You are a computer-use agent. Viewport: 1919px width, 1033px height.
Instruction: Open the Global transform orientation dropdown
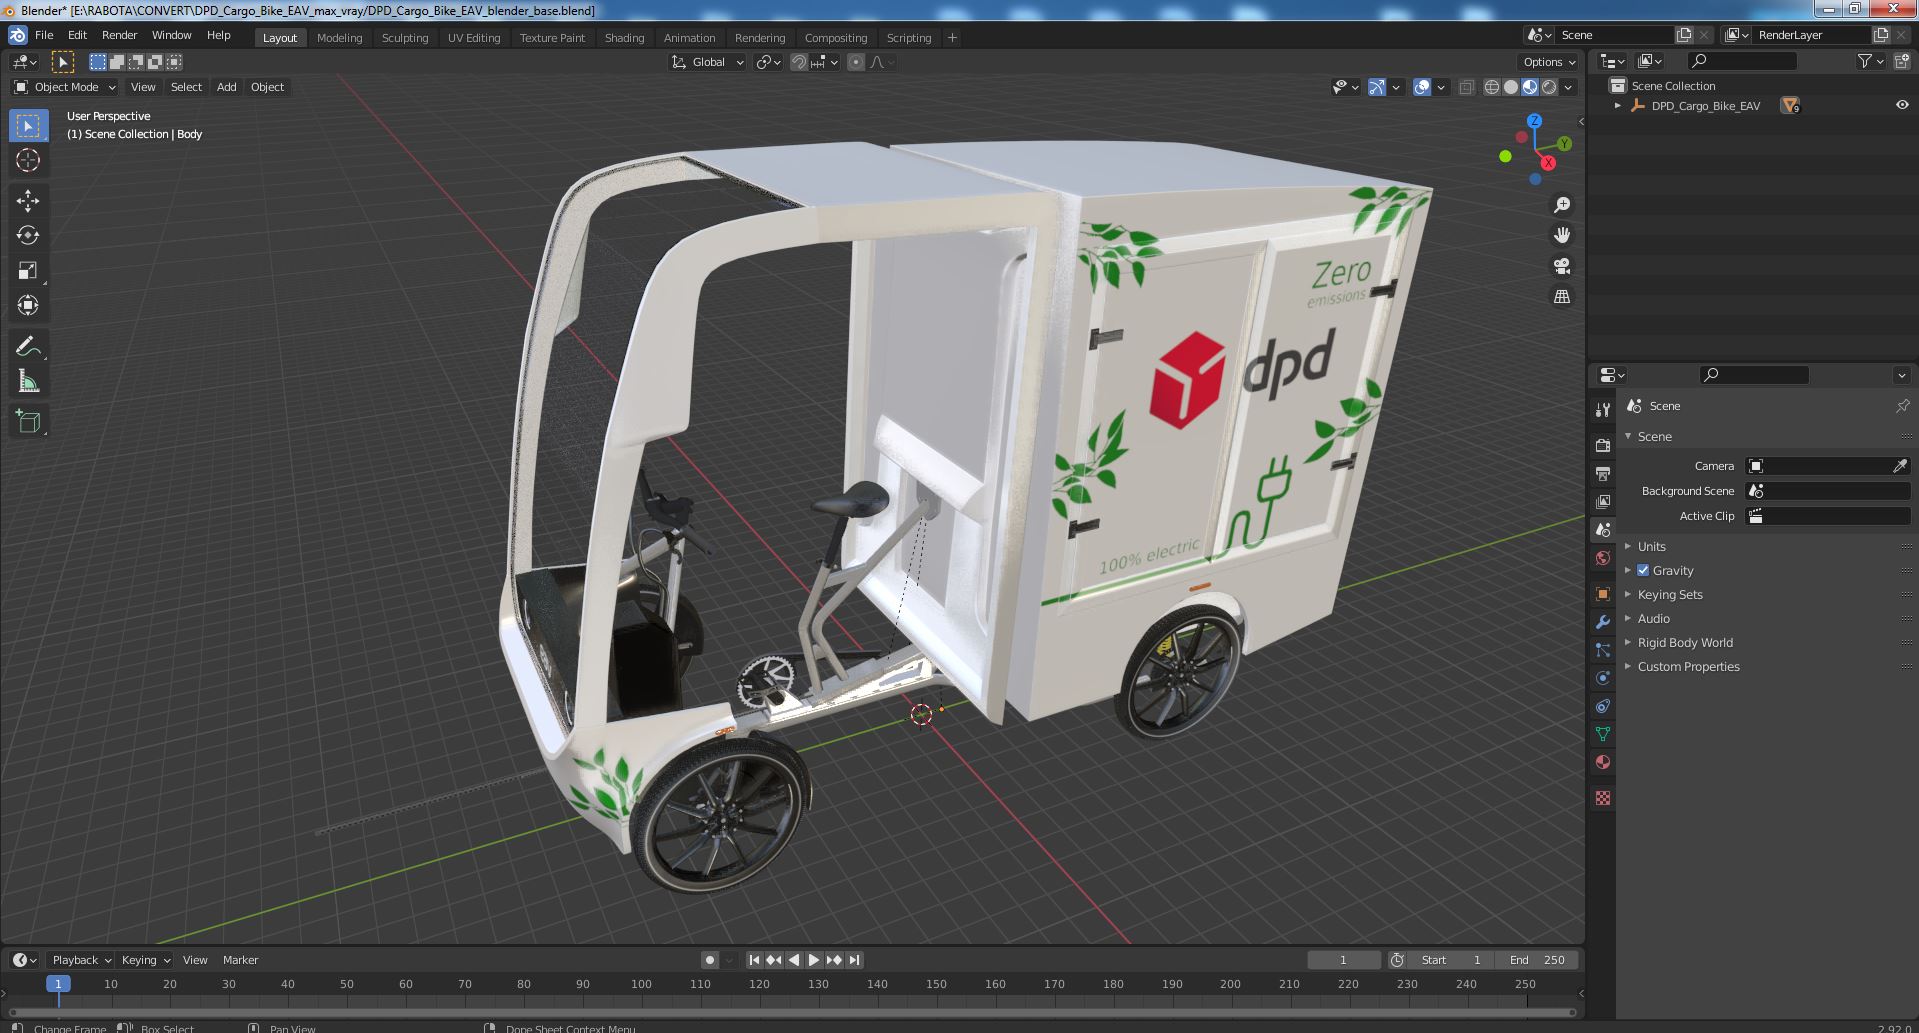(708, 62)
